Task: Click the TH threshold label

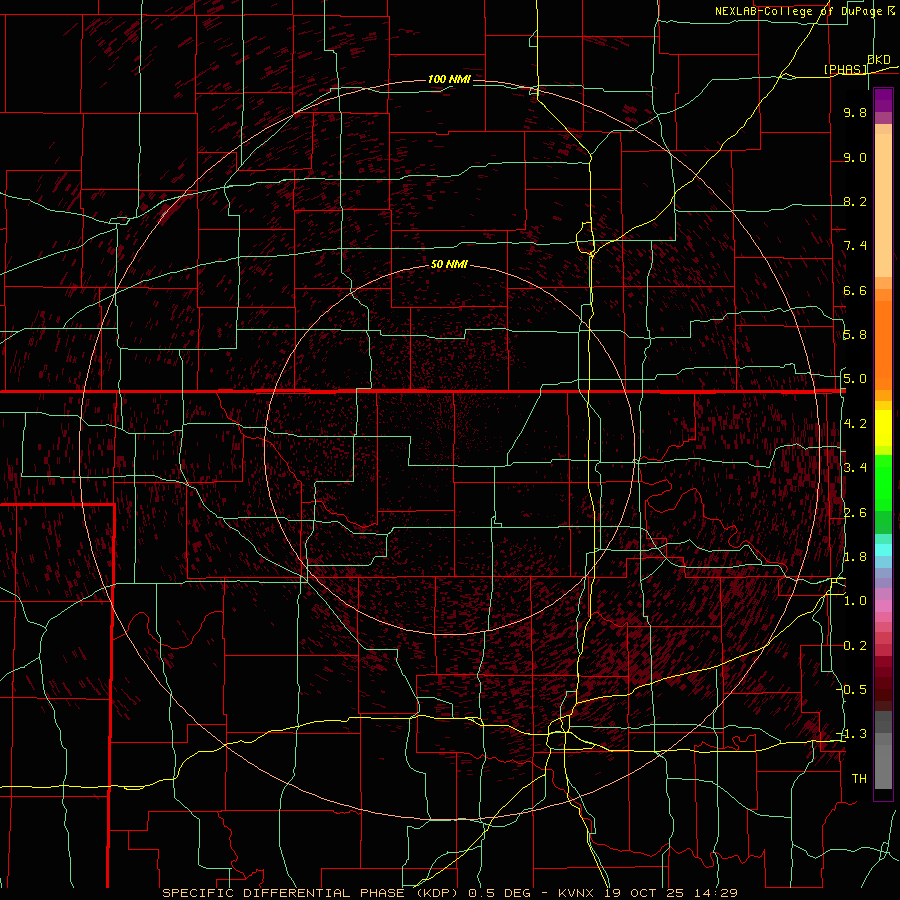Action: click(x=859, y=779)
